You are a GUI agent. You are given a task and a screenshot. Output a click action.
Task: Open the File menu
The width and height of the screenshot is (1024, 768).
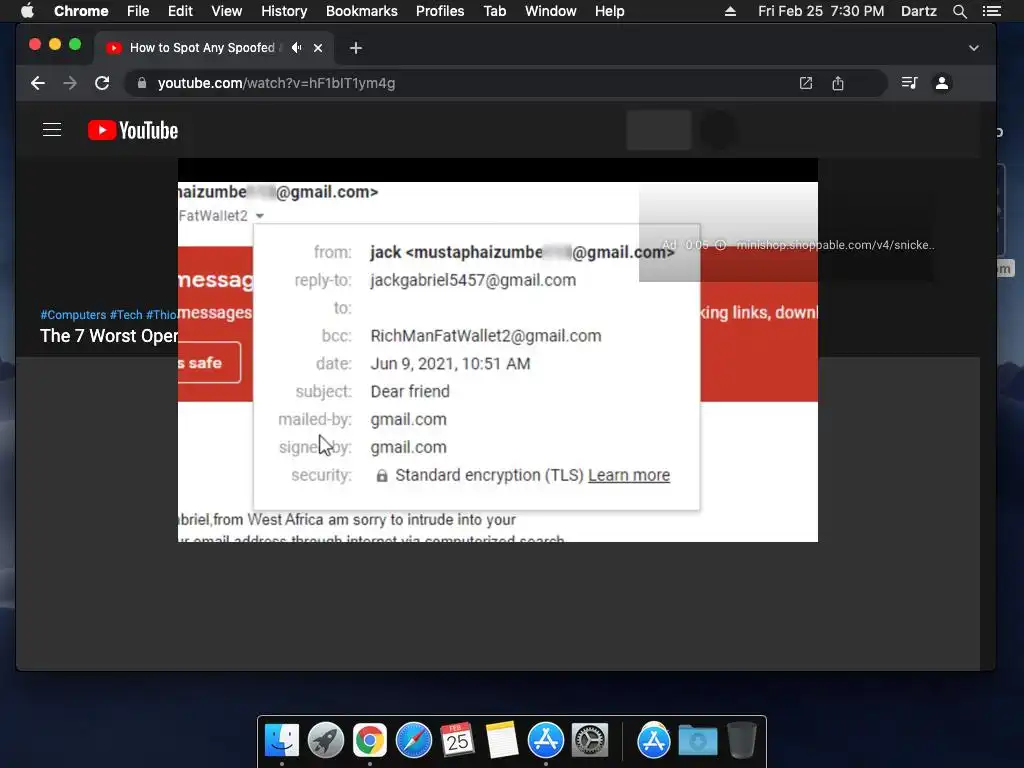click(138, 11)
